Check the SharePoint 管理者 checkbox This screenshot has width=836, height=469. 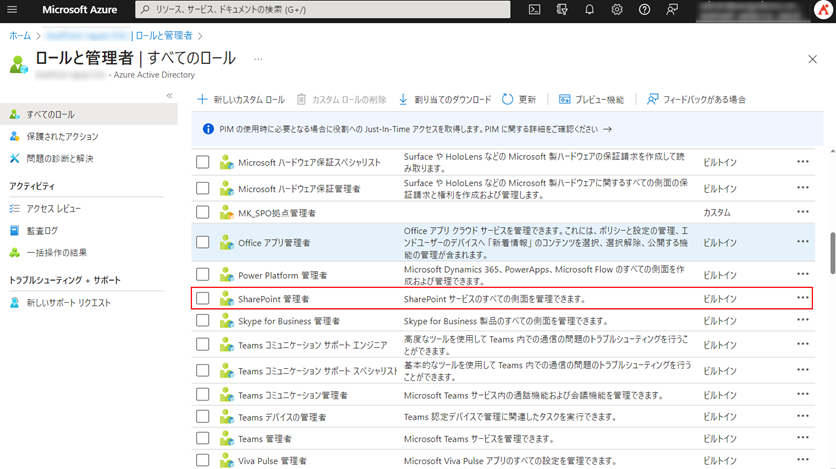pyautogui.click(x=203, y=298)
